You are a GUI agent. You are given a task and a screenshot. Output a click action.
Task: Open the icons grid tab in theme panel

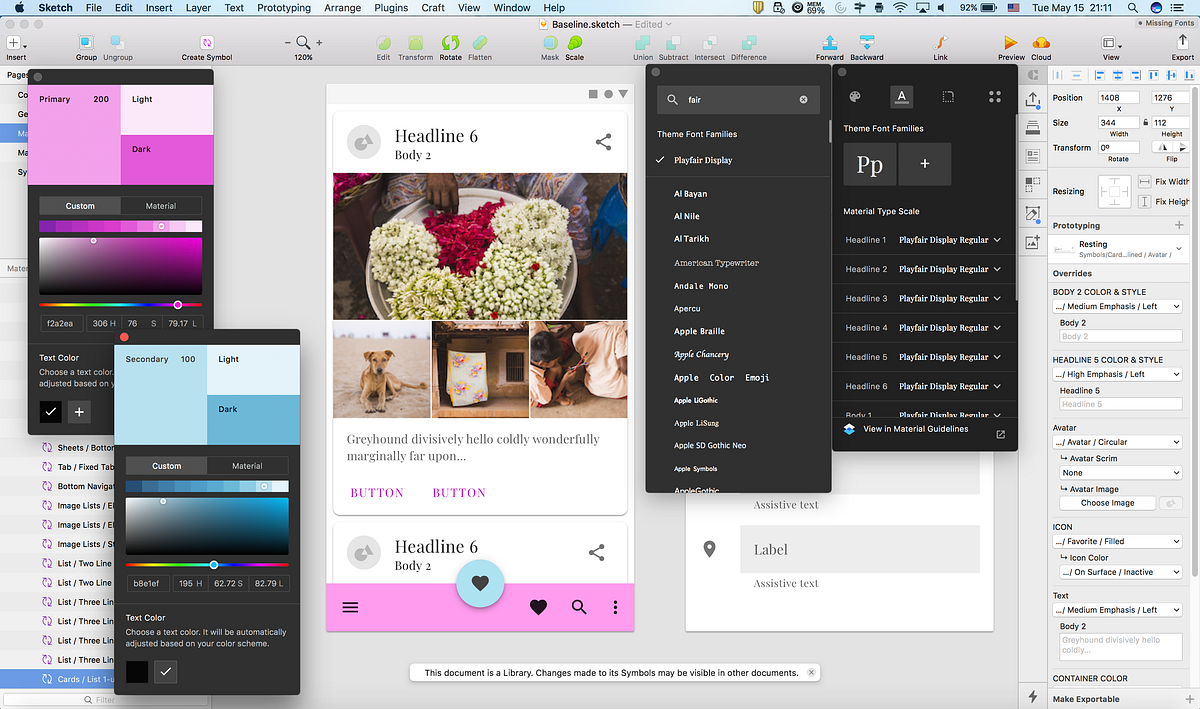[x=995, y=97]
